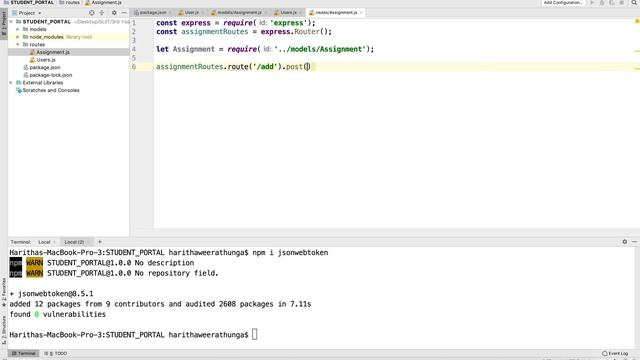Click 'npm i jsonwebtoken' command in terminal
Image resolution: width=640 pixels, height=360 pixels.
tap(290, 253)
